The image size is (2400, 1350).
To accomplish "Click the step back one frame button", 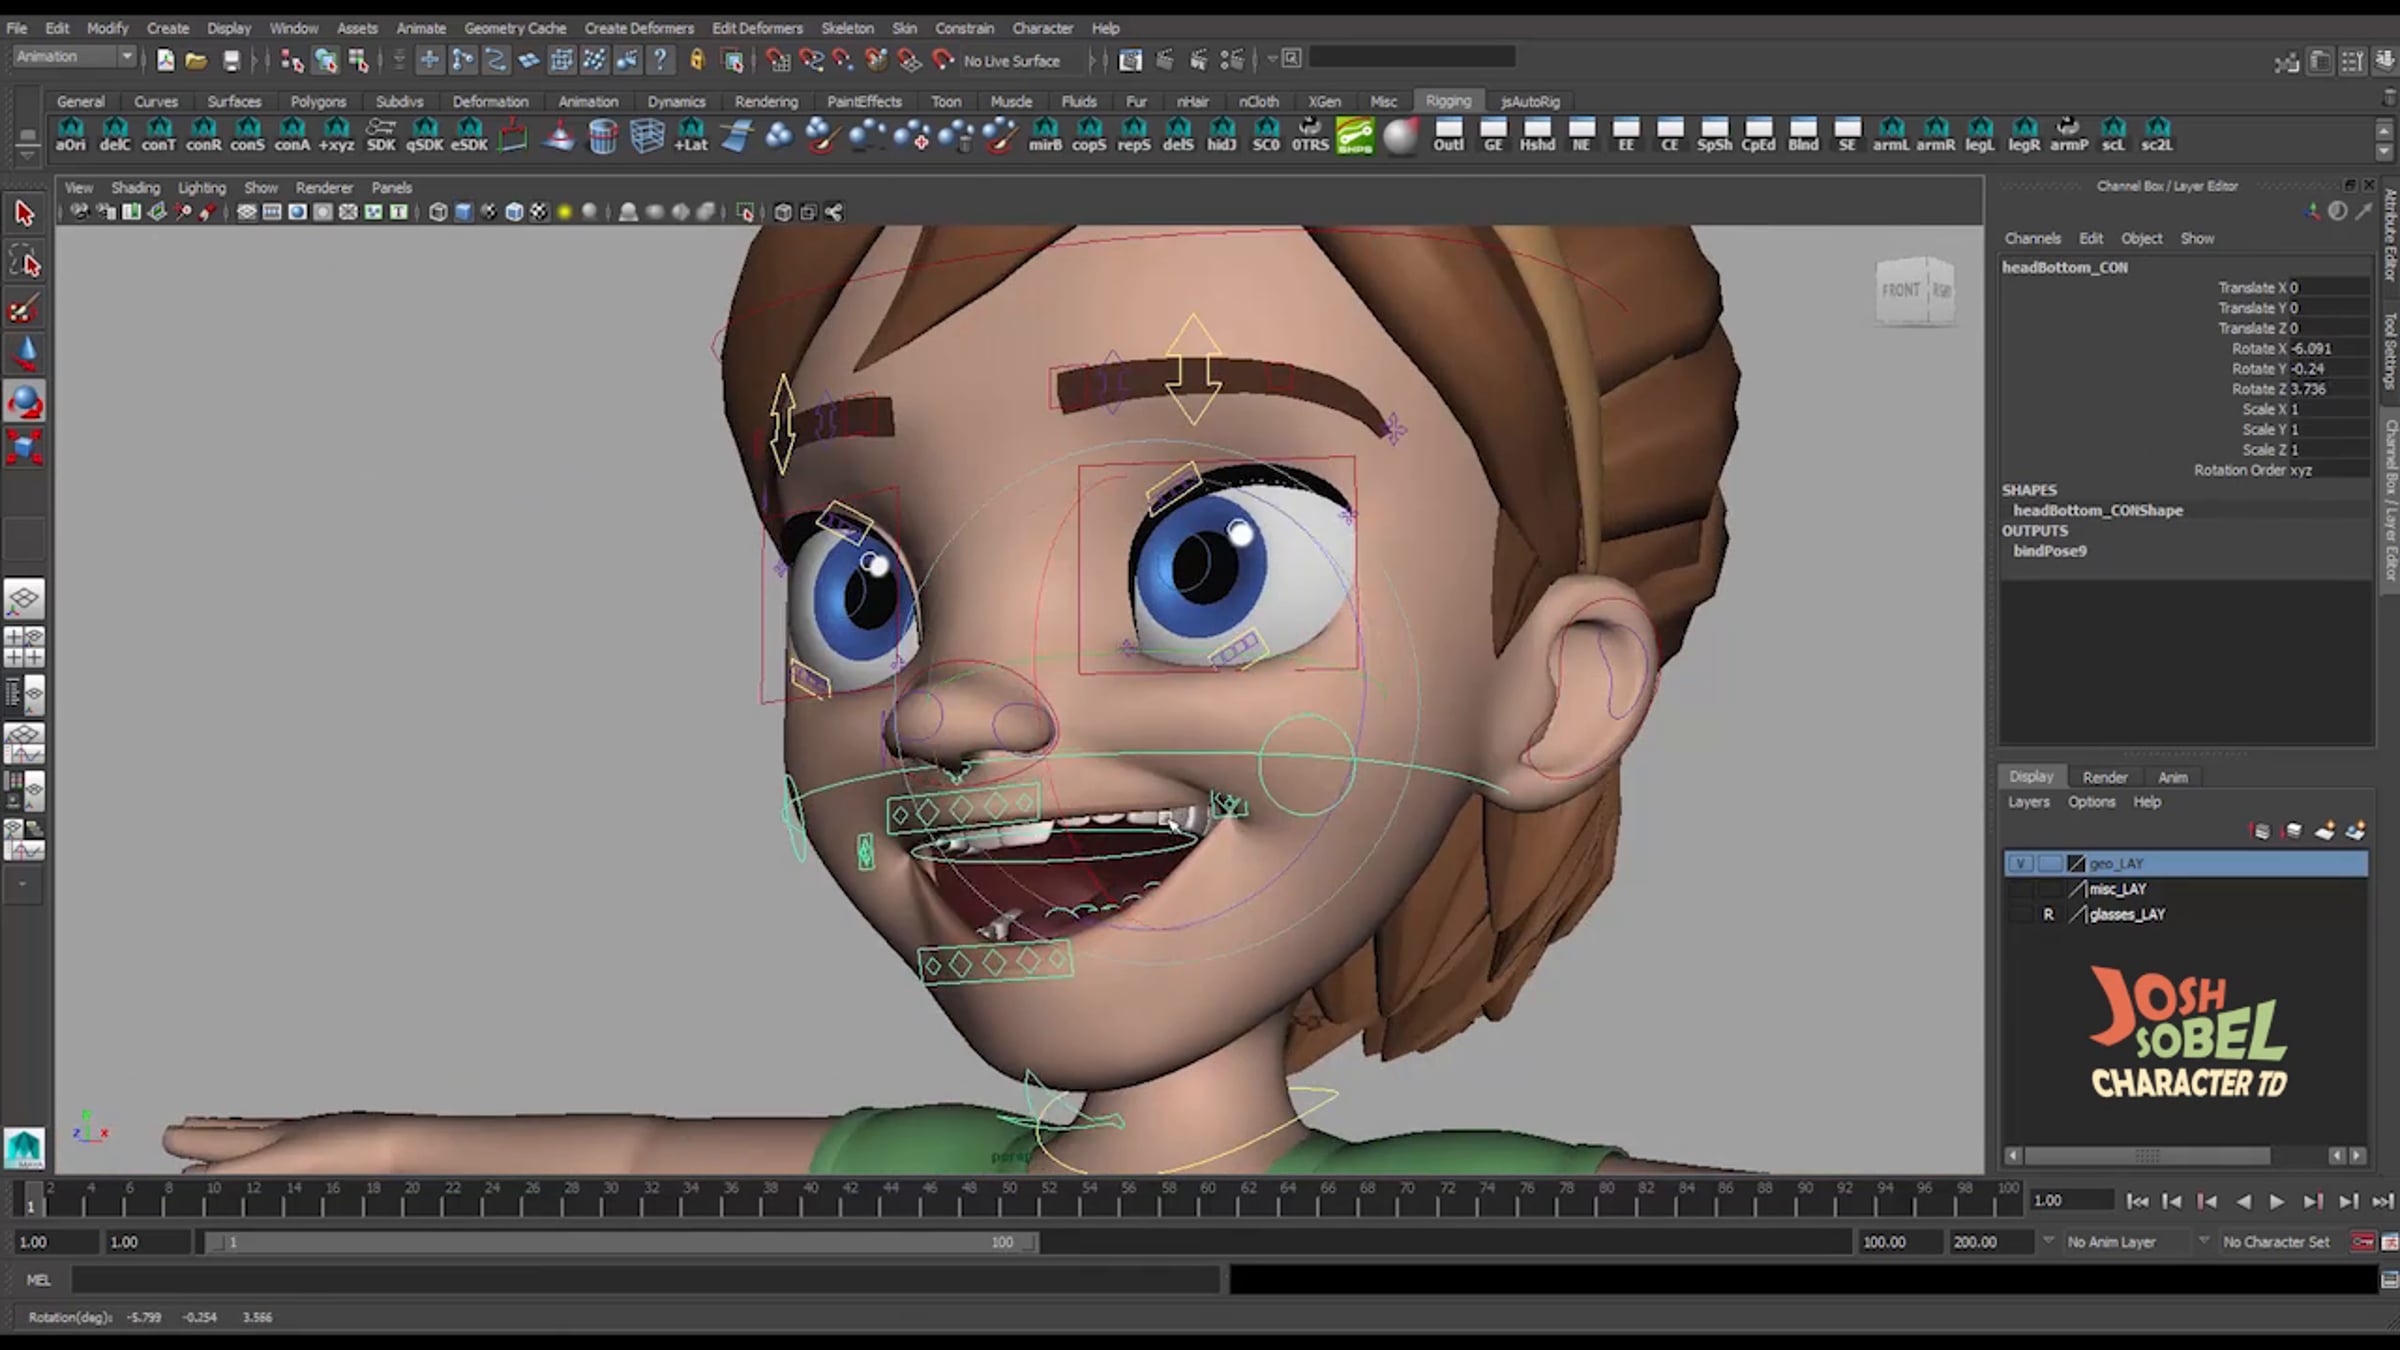I will [x=2172, y=1201].
